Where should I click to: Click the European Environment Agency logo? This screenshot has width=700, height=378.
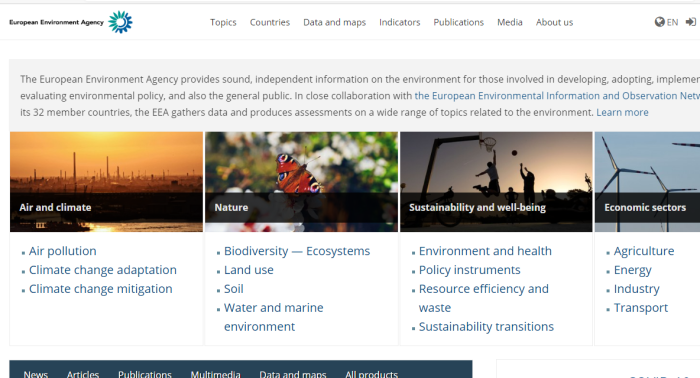(x=71, y=22)
